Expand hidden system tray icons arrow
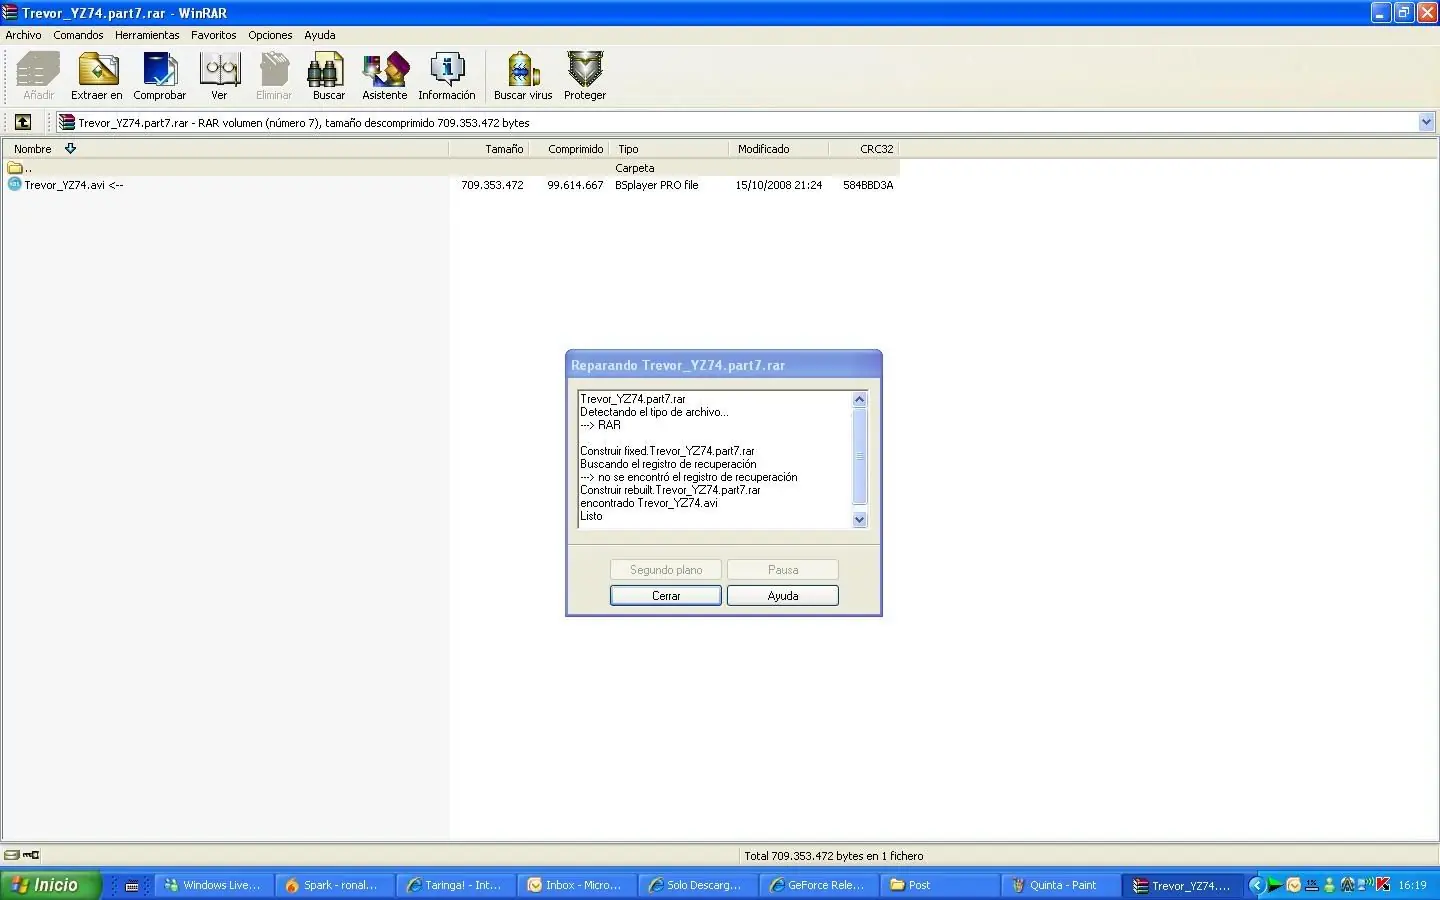Viewport: 1440px width, 900px height. point(1257,885)
